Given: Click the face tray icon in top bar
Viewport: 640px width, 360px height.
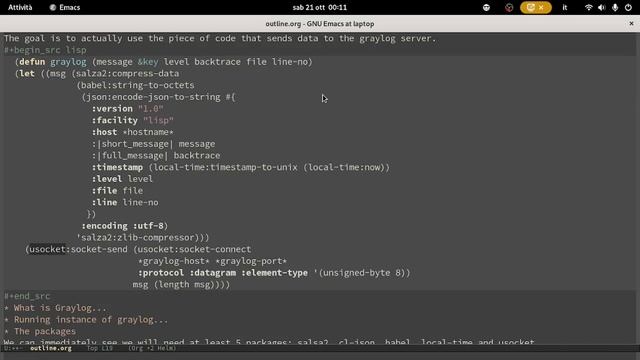Looking at the screenshot, I should tap(486, 7).
